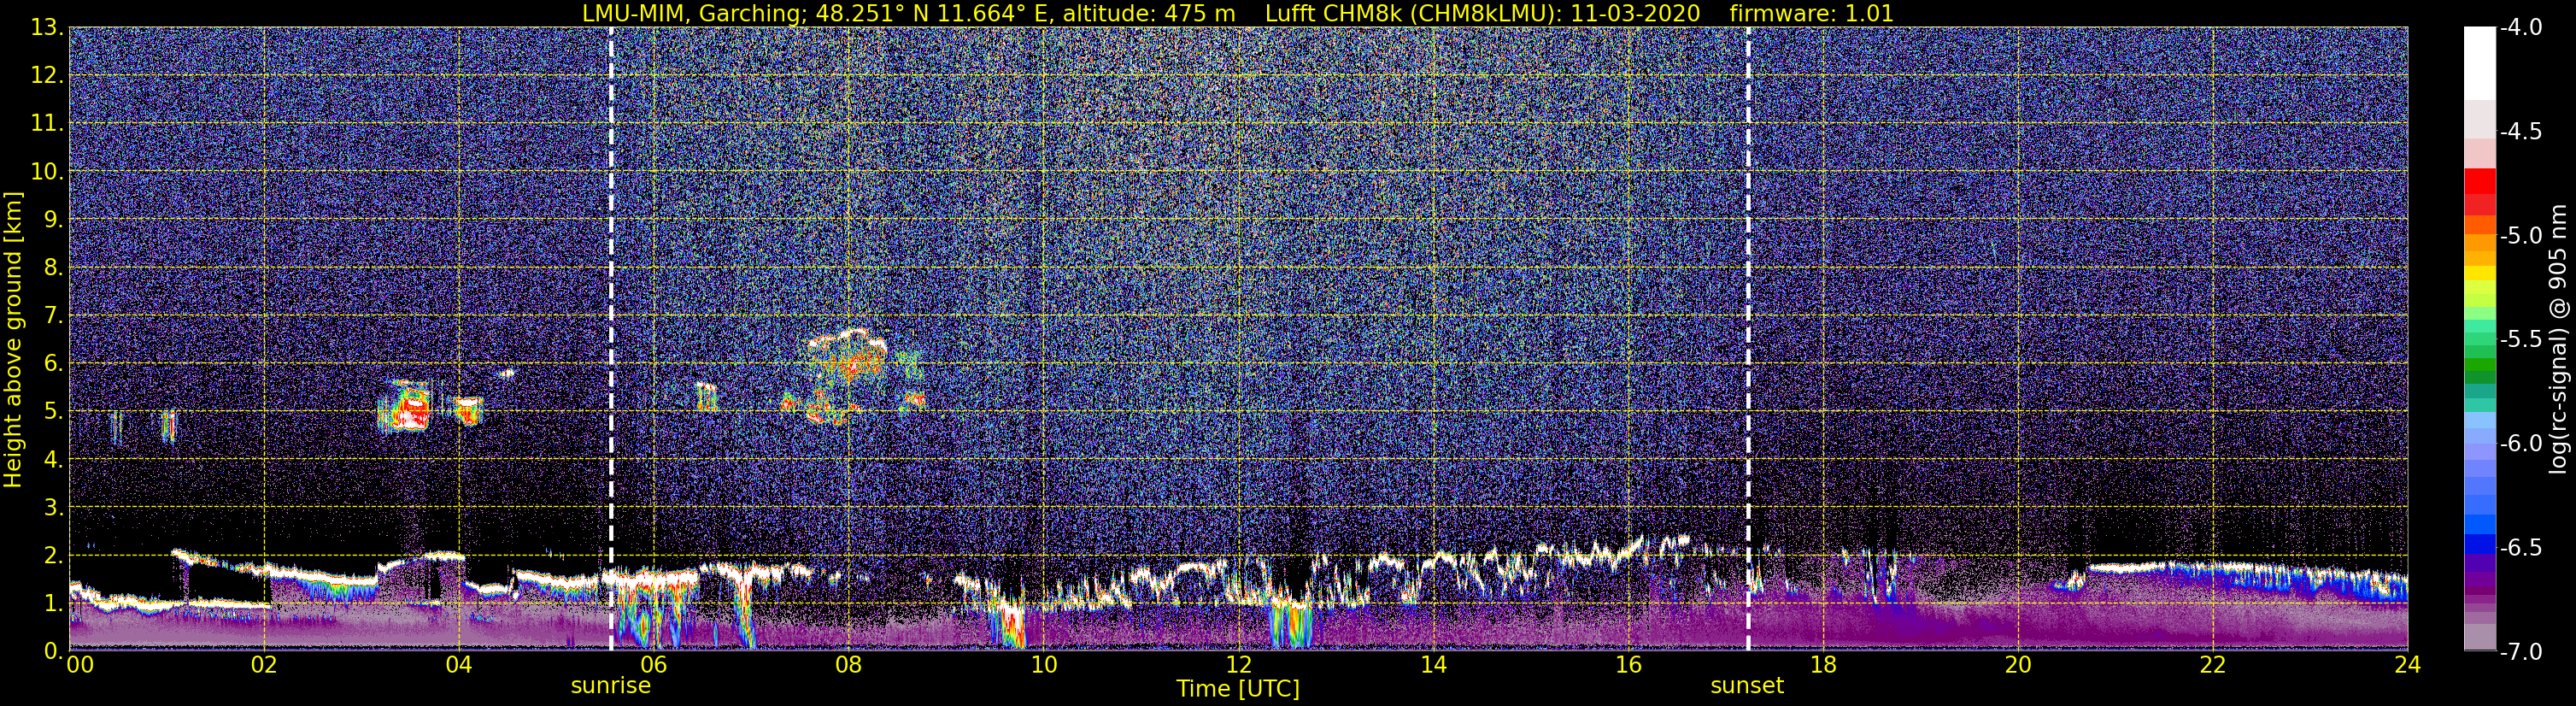Click time axis tick '16'
The image size is (2576, 706).
(x=1628, y=665)
